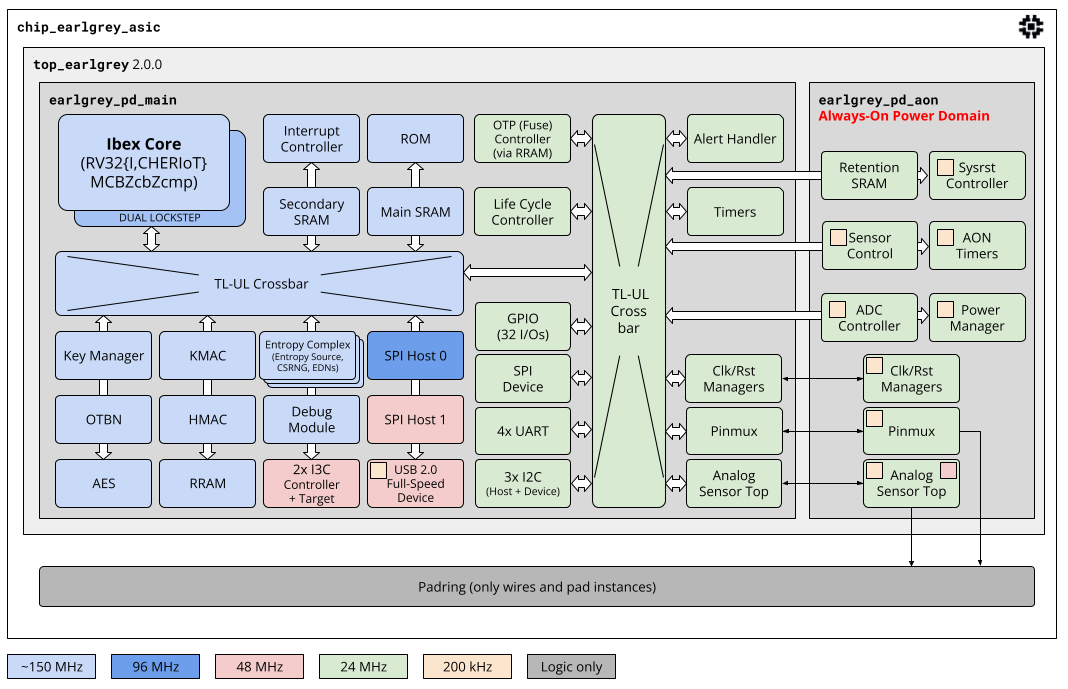Click the 24 MHz legend swatch
The height and width of the screenshot is (689, 1068).
[x=363, y=667]
